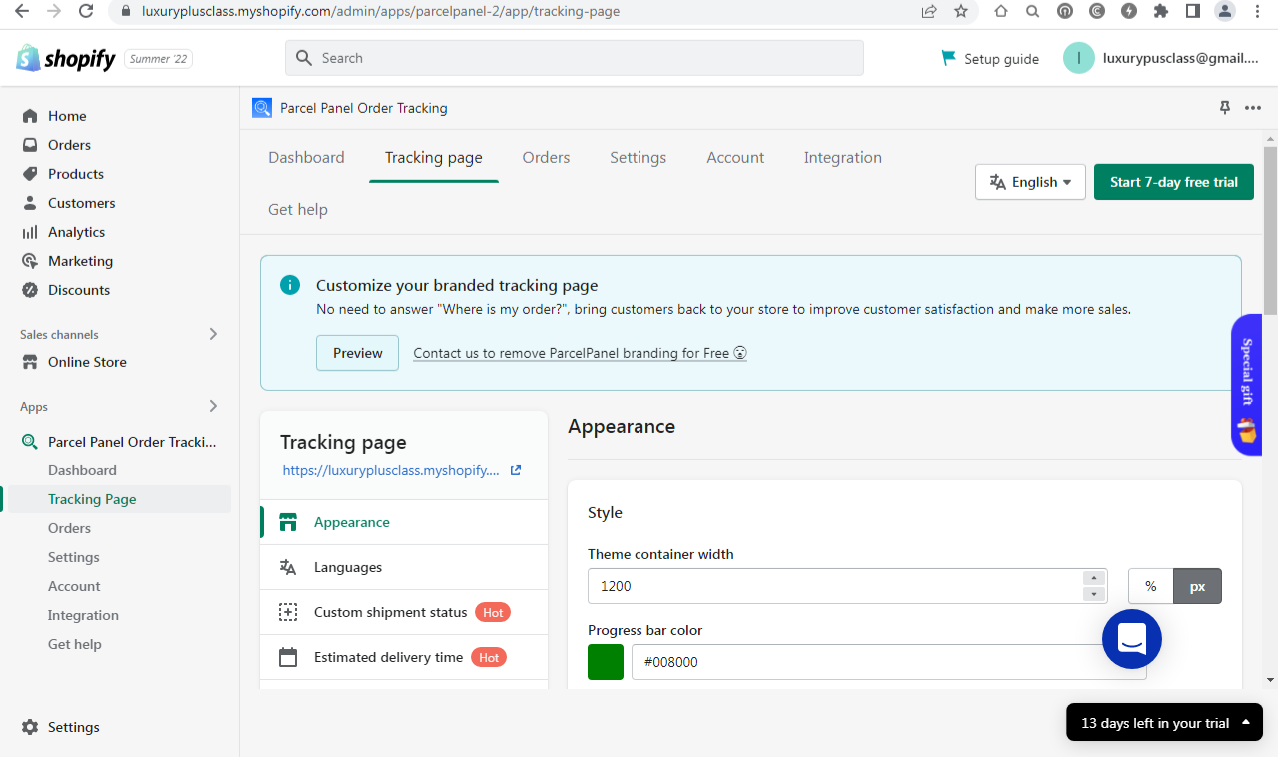Start the 7-day free trial
This screenshot has height=757, width=1278.
click(x=1174, y=182)
